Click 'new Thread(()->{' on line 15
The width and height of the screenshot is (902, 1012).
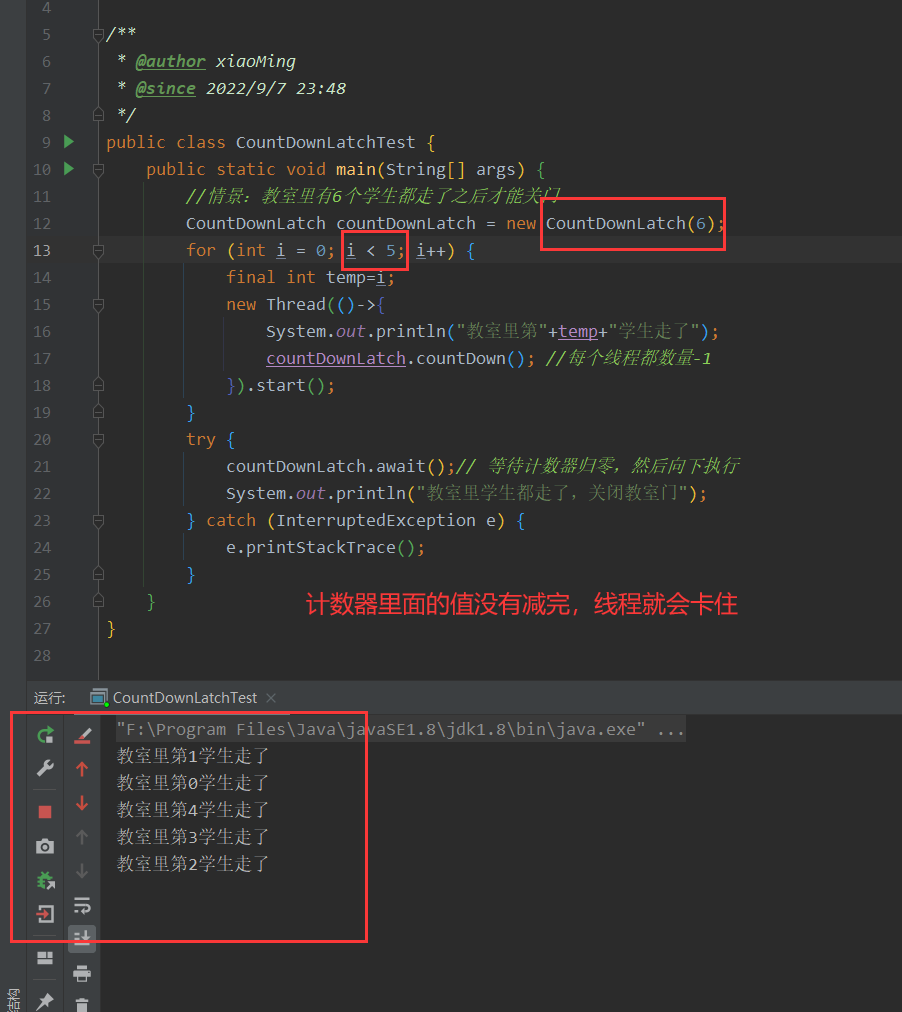(306, 305)
